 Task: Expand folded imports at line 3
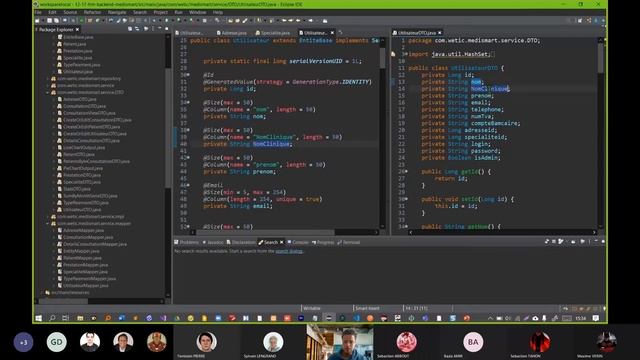[406, 54]
